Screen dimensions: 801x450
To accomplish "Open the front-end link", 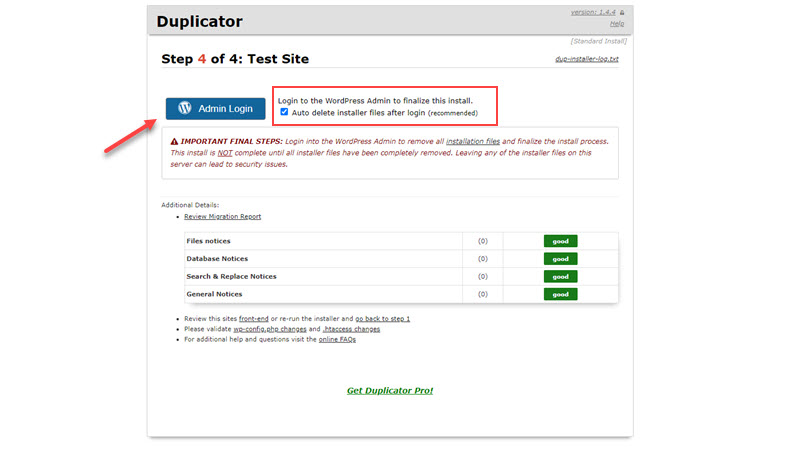I will (253, 319).
